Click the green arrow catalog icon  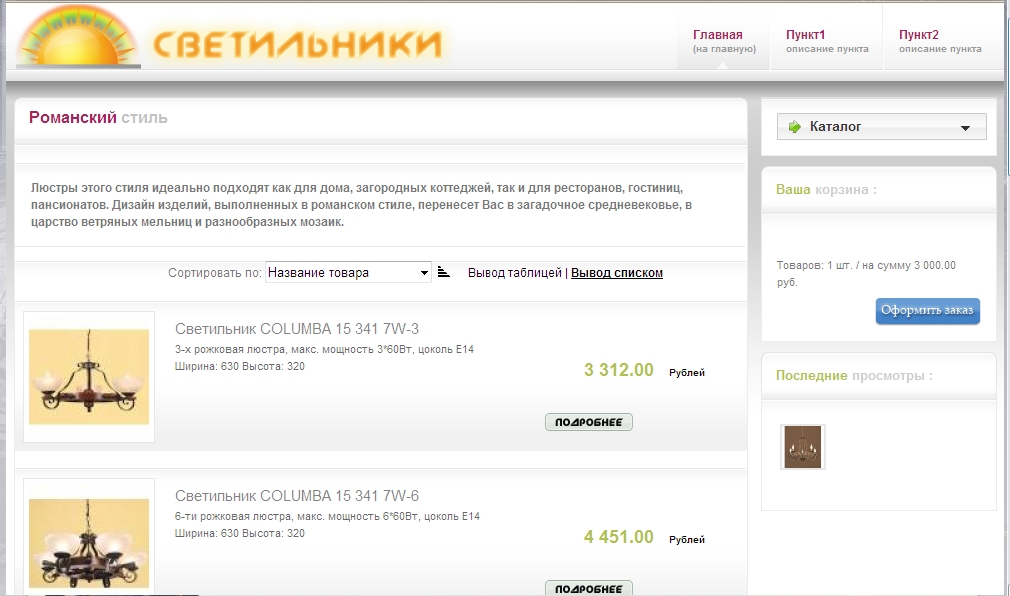pyautogui.click(x=795, y=126)
